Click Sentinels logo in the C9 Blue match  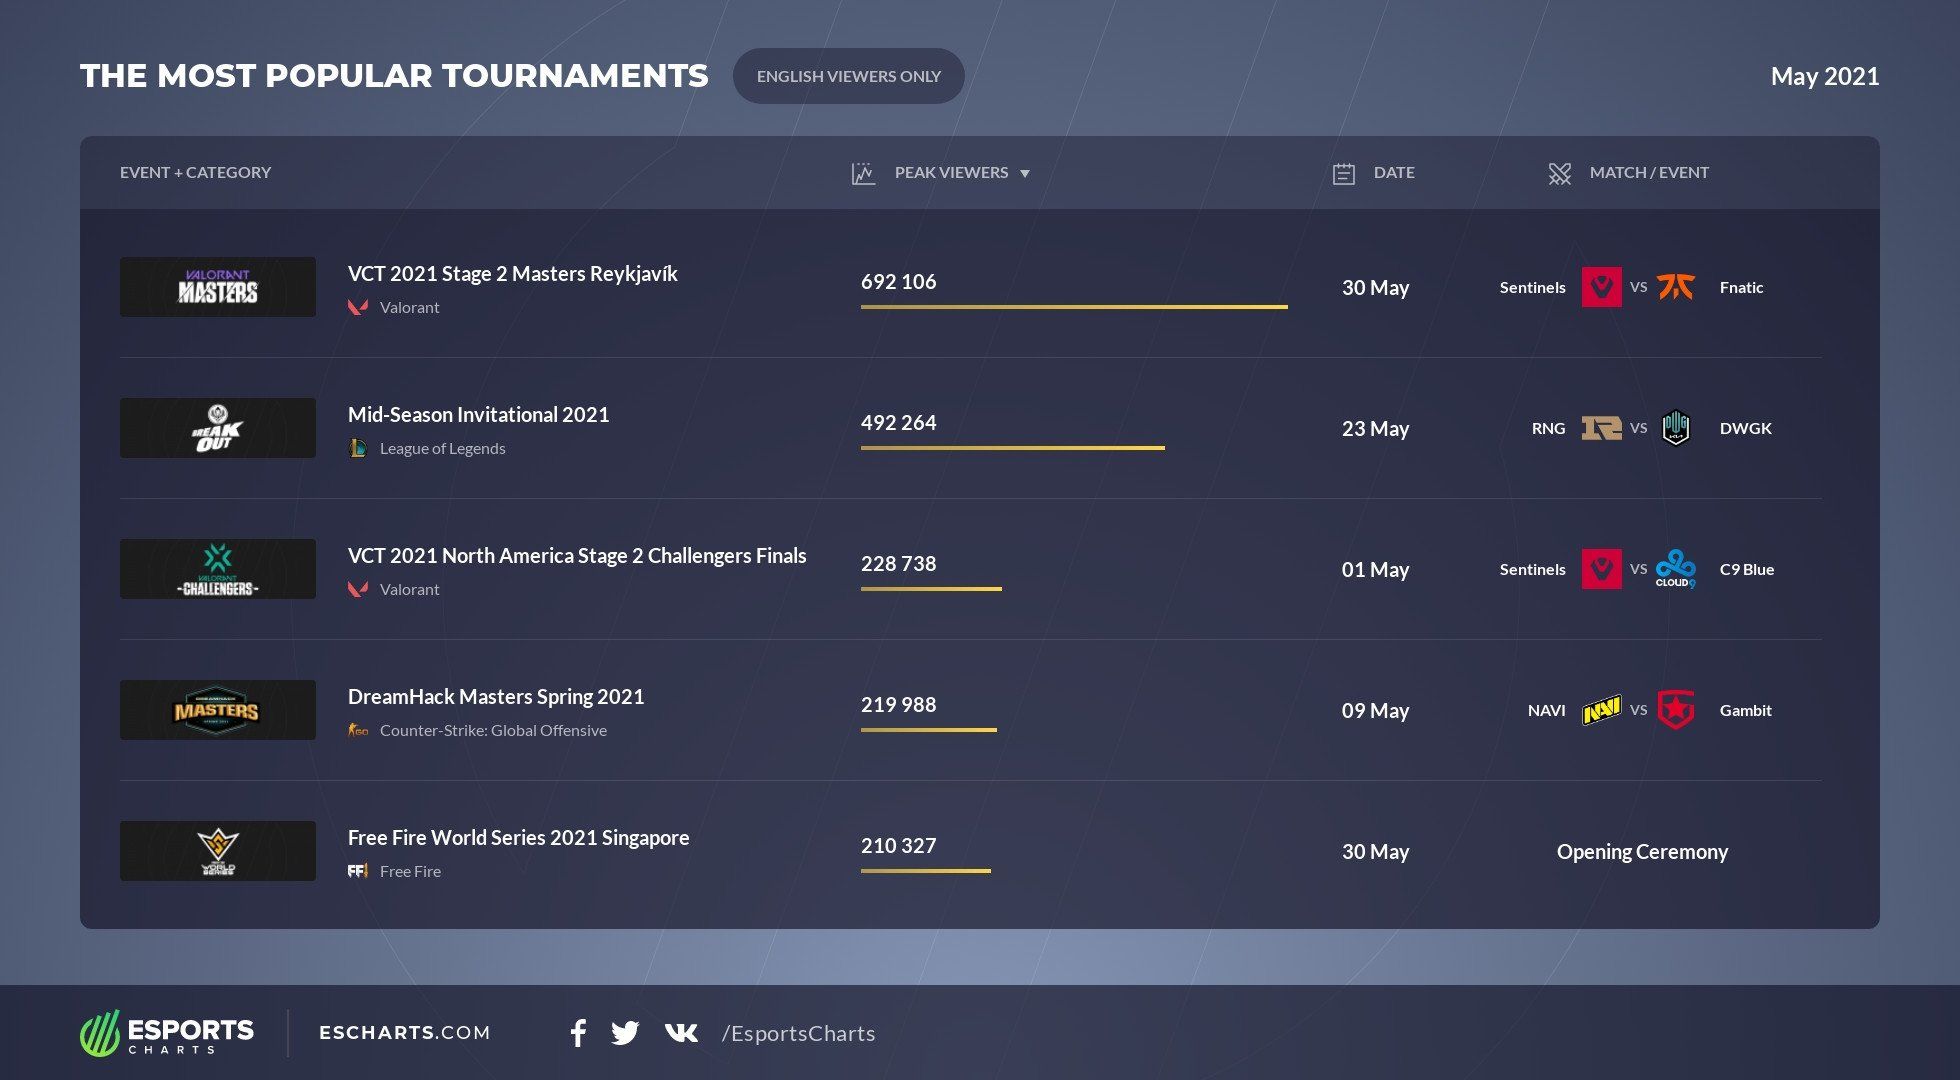click(1602, 569)
